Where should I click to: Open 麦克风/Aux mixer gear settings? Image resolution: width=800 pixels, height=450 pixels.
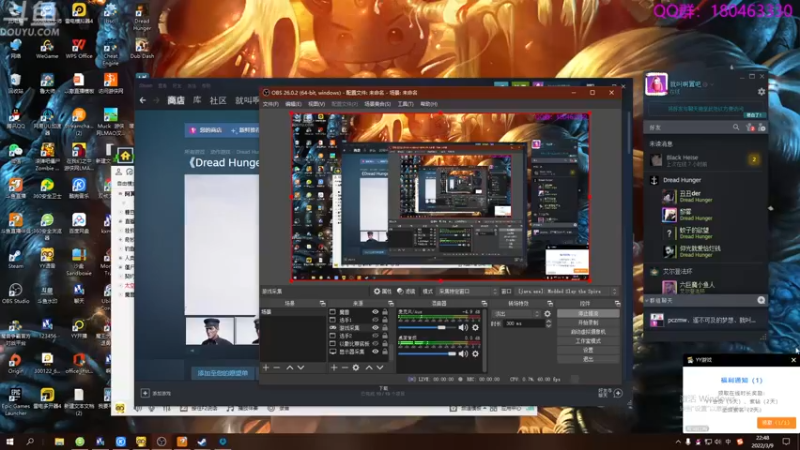475,328
